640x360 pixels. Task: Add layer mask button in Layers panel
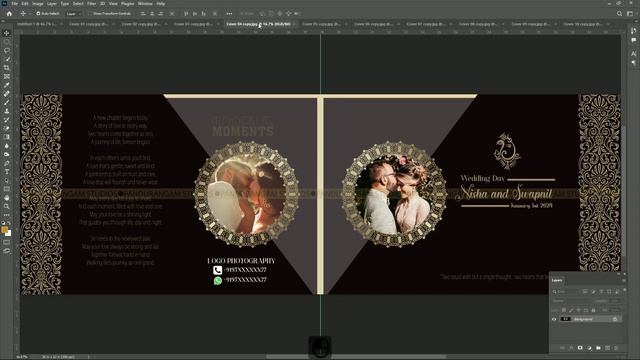580,348
